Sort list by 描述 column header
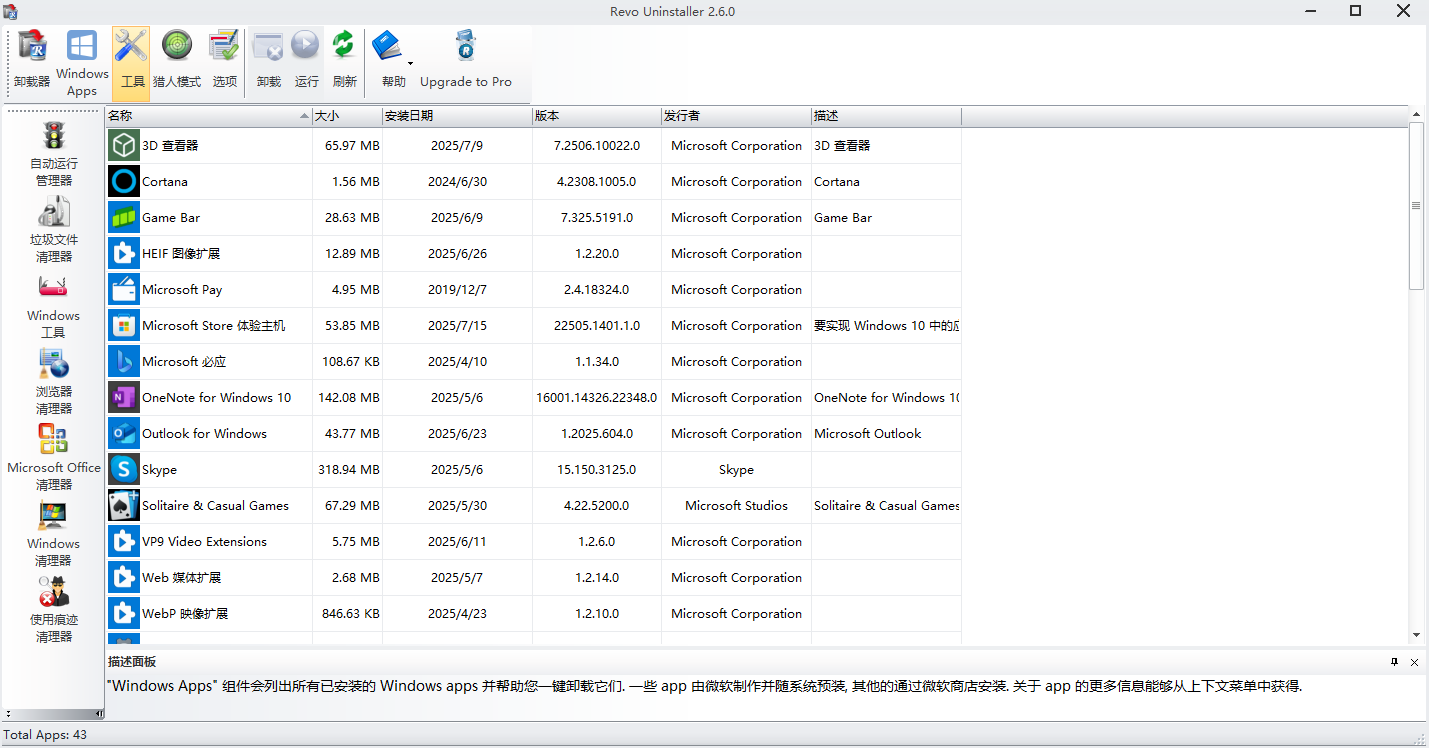 (886, 116)
